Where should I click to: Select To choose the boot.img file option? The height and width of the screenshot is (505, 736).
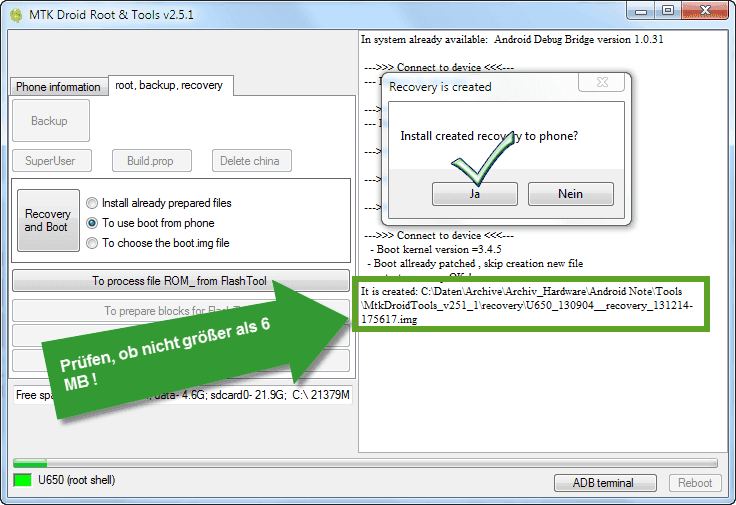point(159,243)
